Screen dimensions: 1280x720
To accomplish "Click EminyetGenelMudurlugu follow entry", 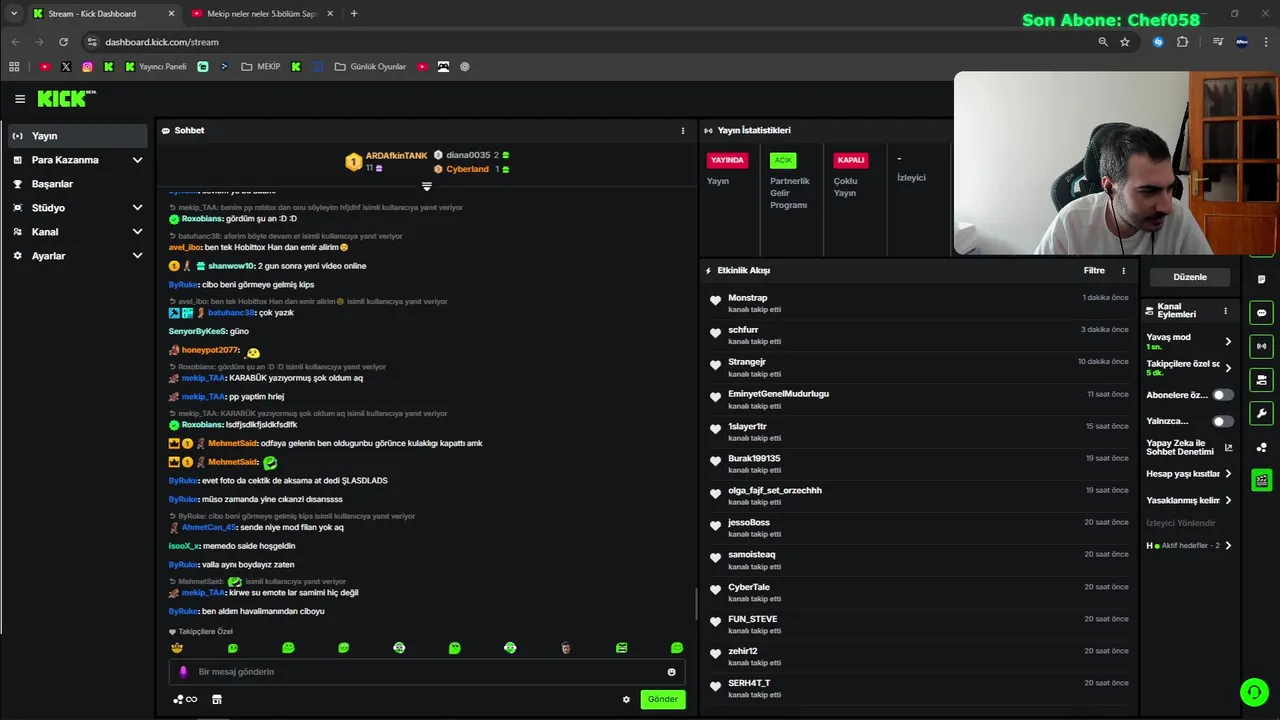I will [x=918, y=399].
